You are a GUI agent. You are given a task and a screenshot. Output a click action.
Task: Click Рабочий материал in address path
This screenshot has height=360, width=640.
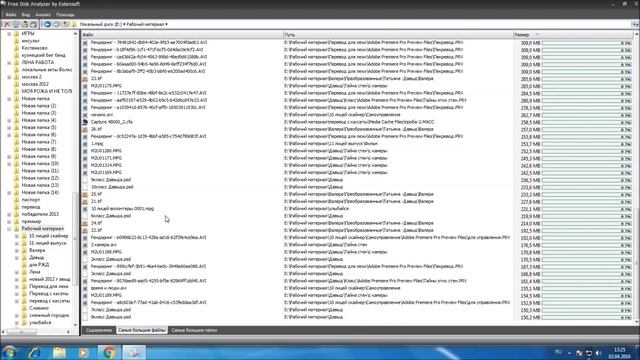[x=145, y=24]
